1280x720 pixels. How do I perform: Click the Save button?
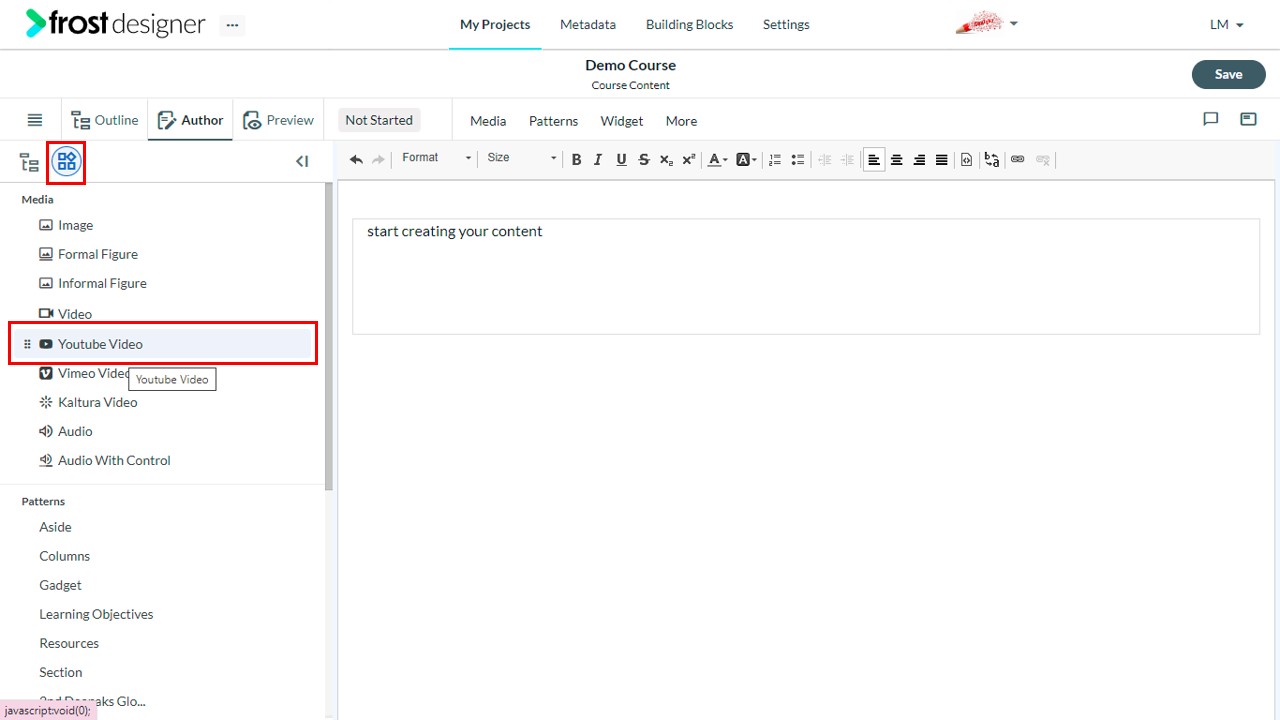pyautogui.click(x=1228, y=74)
